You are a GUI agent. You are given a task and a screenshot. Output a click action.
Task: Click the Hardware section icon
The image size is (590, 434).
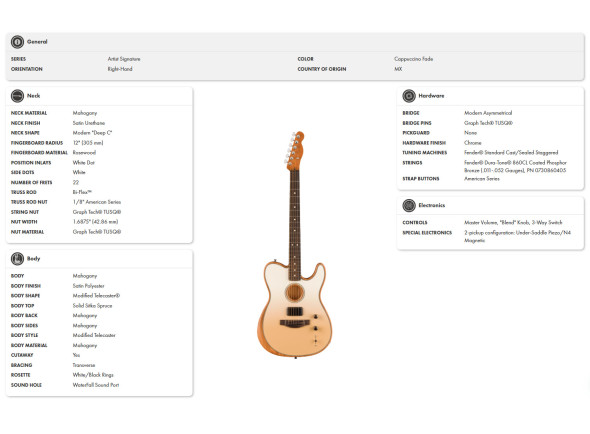point(409,96)
